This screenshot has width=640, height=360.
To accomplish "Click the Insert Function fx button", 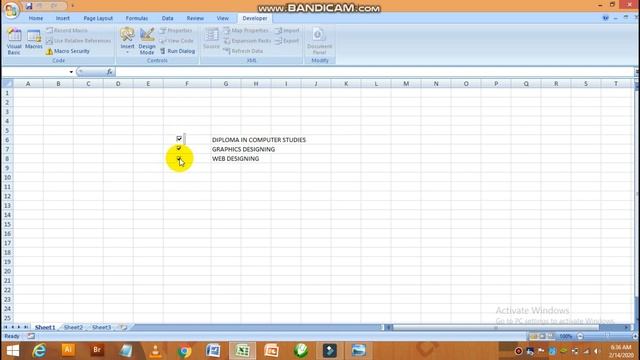I will click(x=109, y=72).
